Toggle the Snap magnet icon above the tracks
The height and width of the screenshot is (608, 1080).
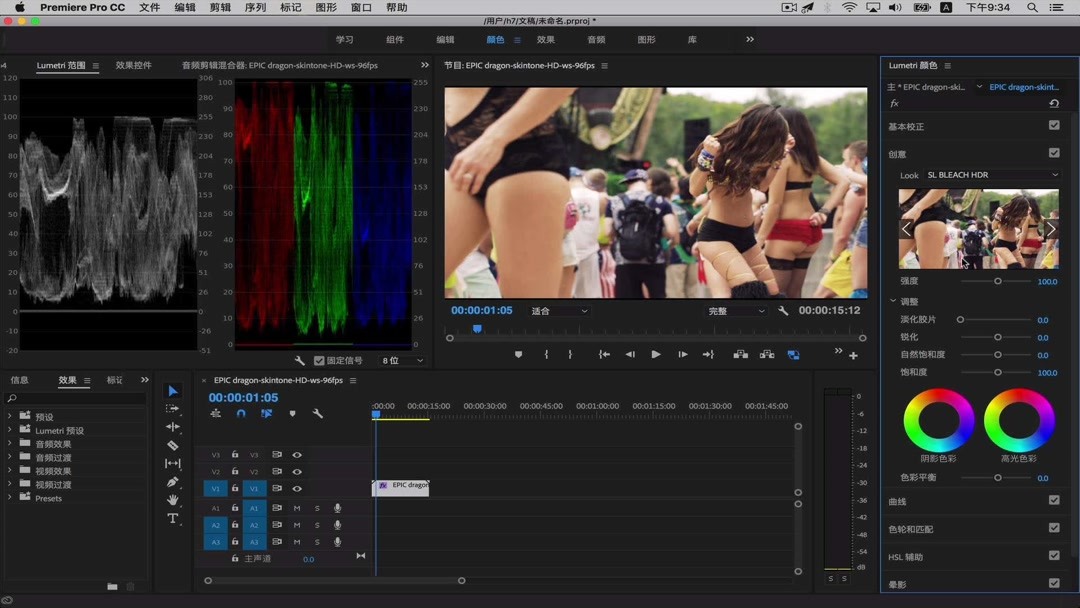pyautogui.click(x=239, y=415)
